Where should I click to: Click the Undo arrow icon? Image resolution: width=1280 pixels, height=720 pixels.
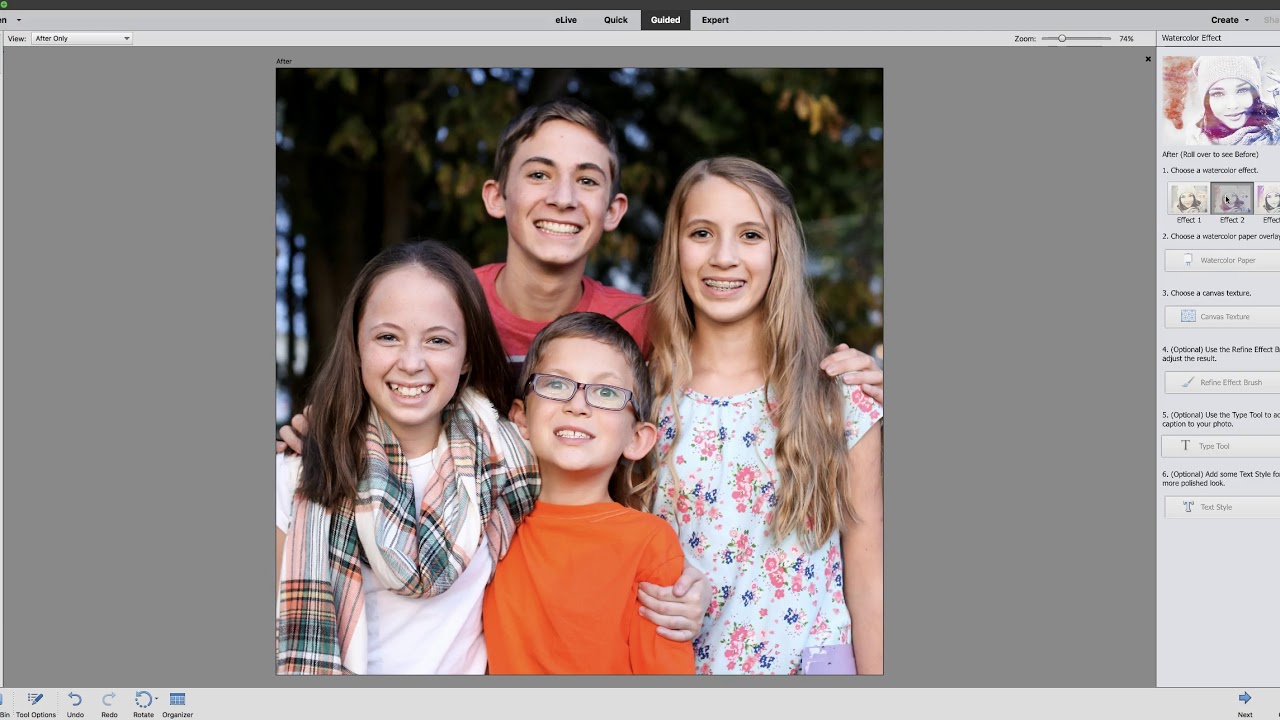click(x=75, y=700)
